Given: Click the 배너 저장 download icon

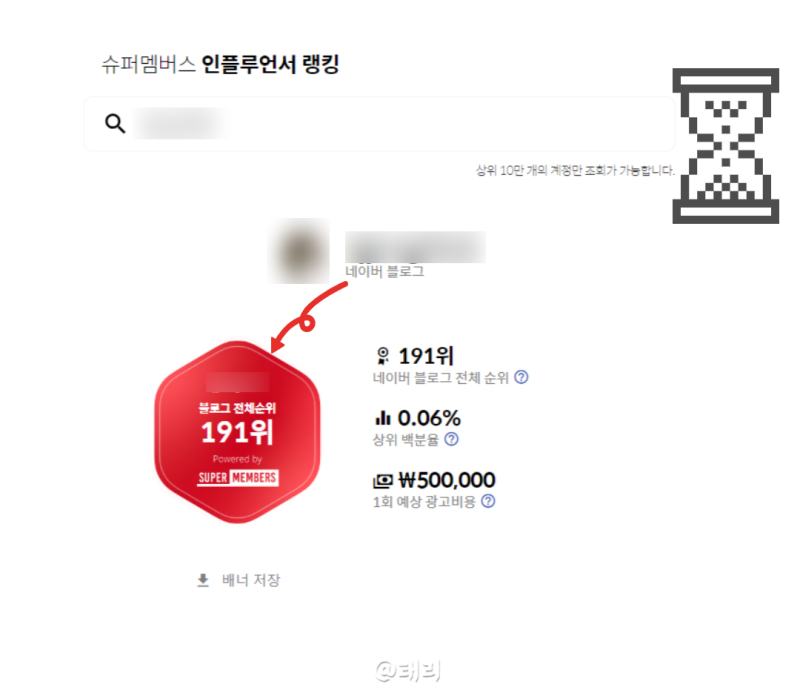Looking at the screenshot, I should pyautogui.click(x=203, y=581).
